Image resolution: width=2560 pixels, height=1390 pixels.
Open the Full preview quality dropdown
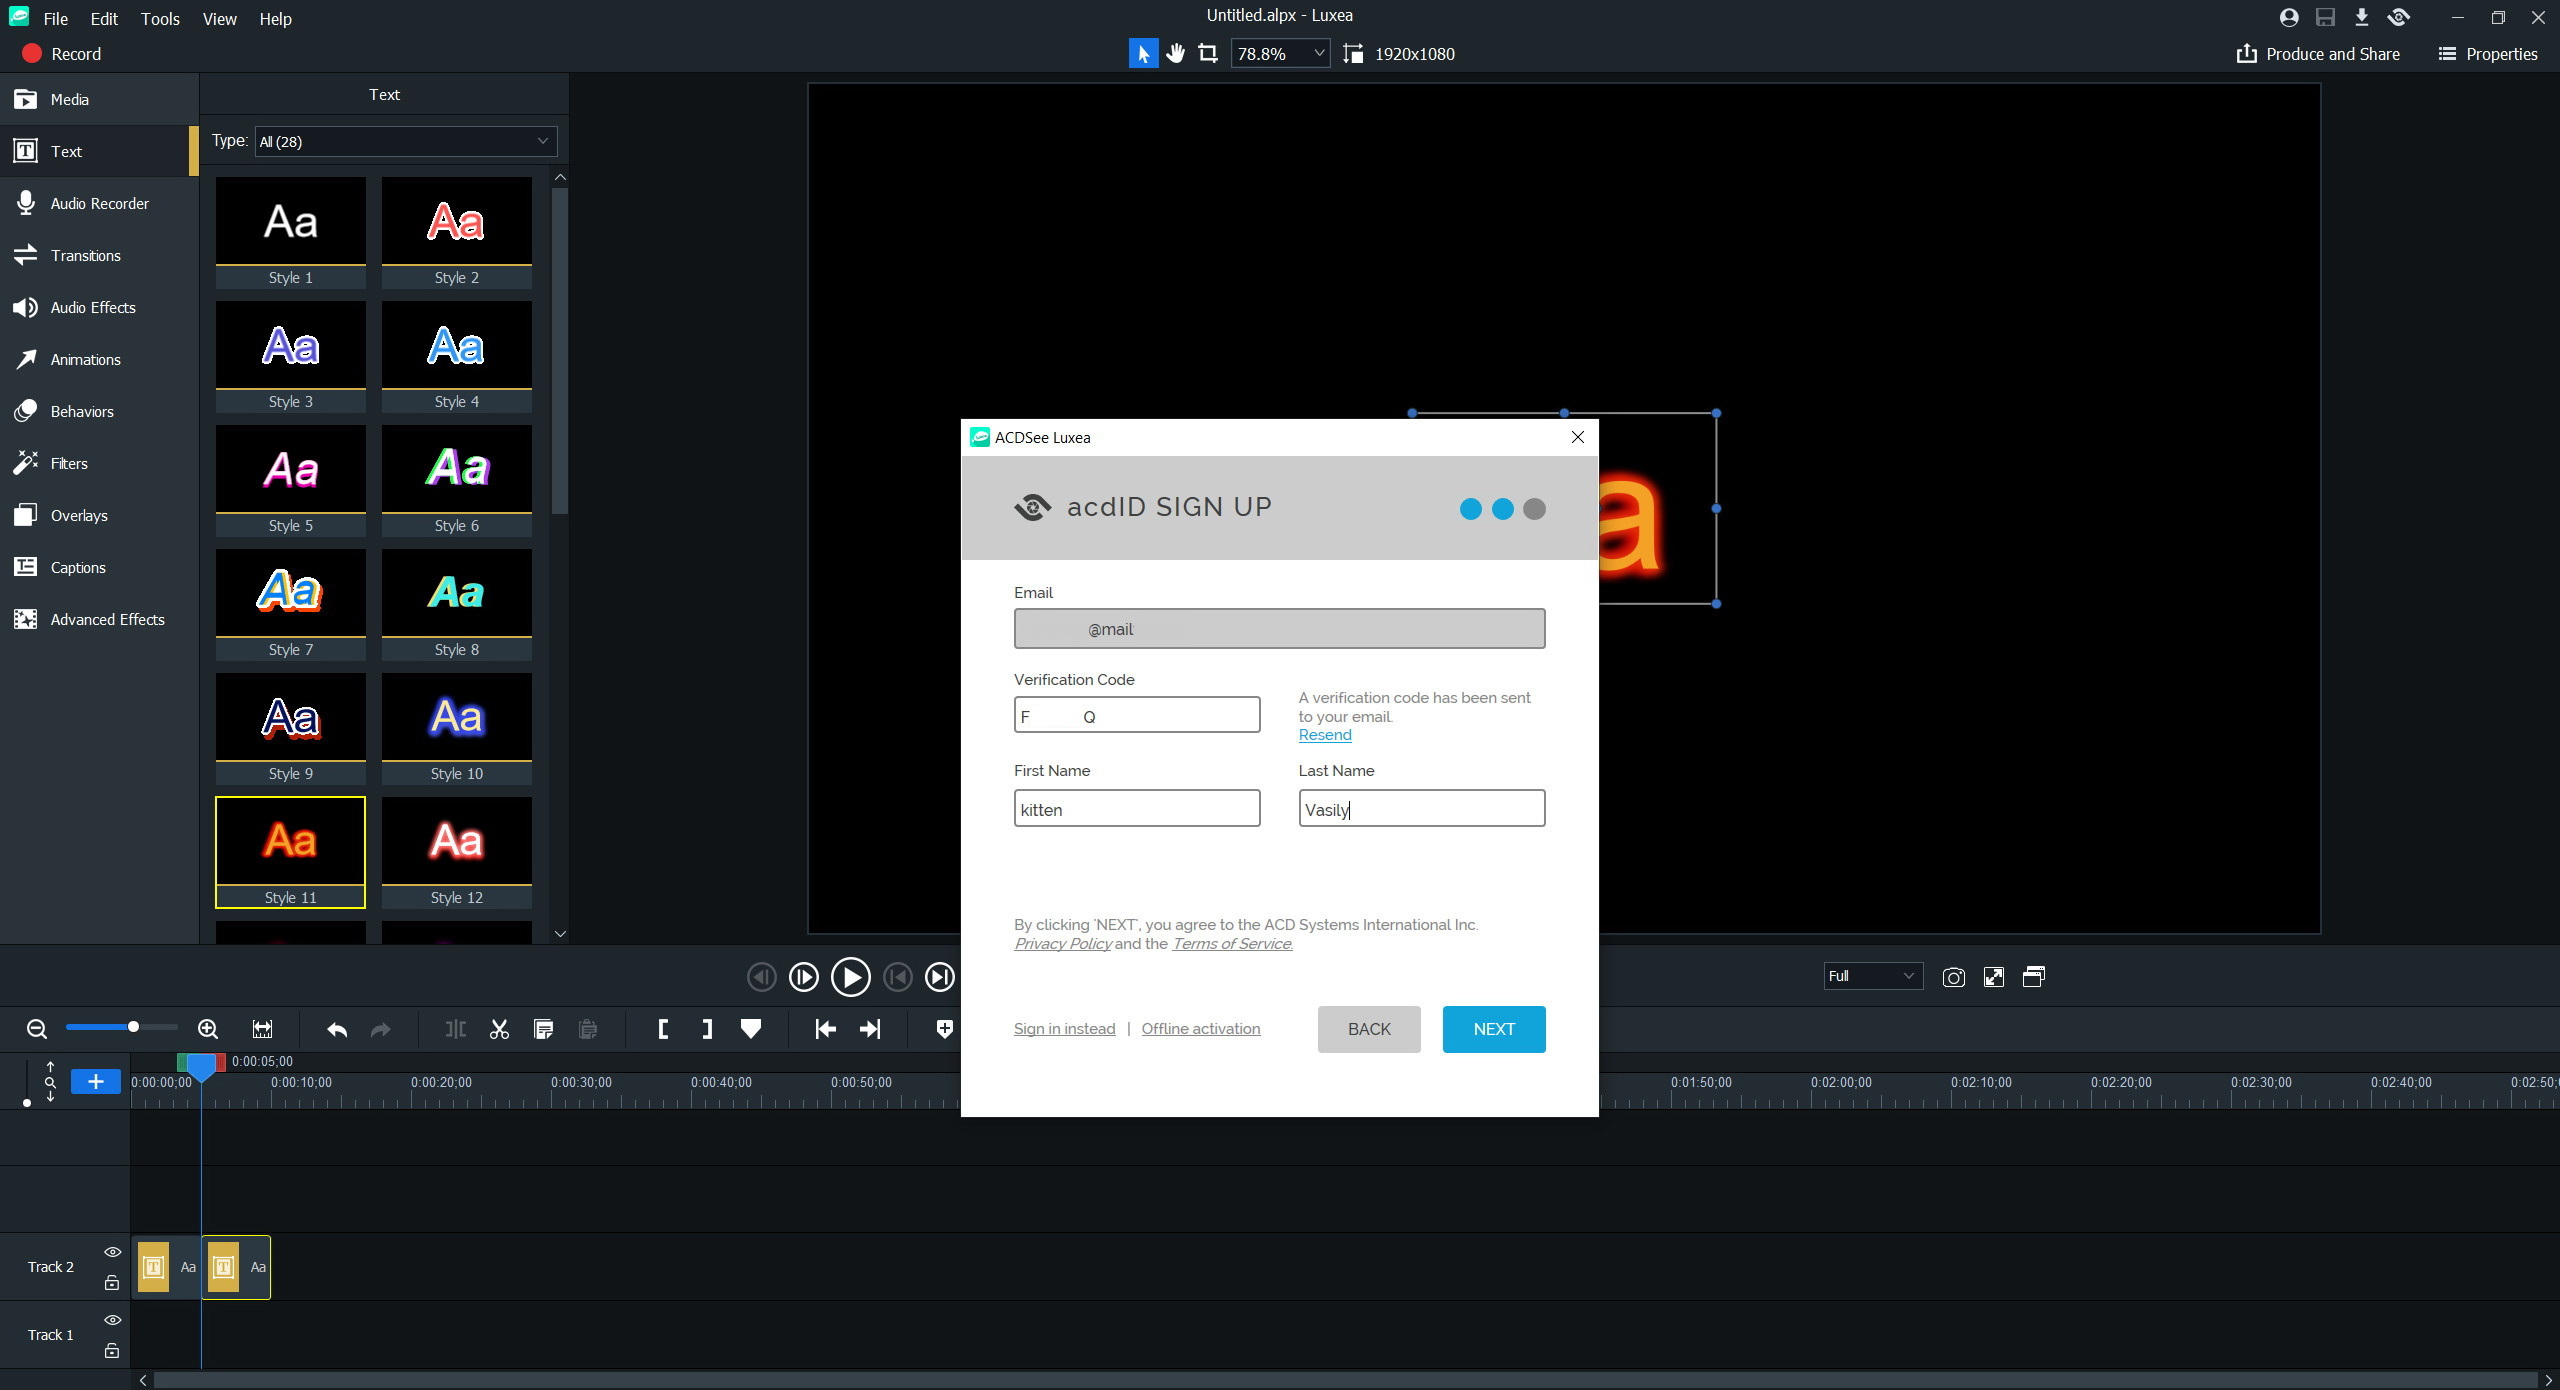(x=1872, y=976)
